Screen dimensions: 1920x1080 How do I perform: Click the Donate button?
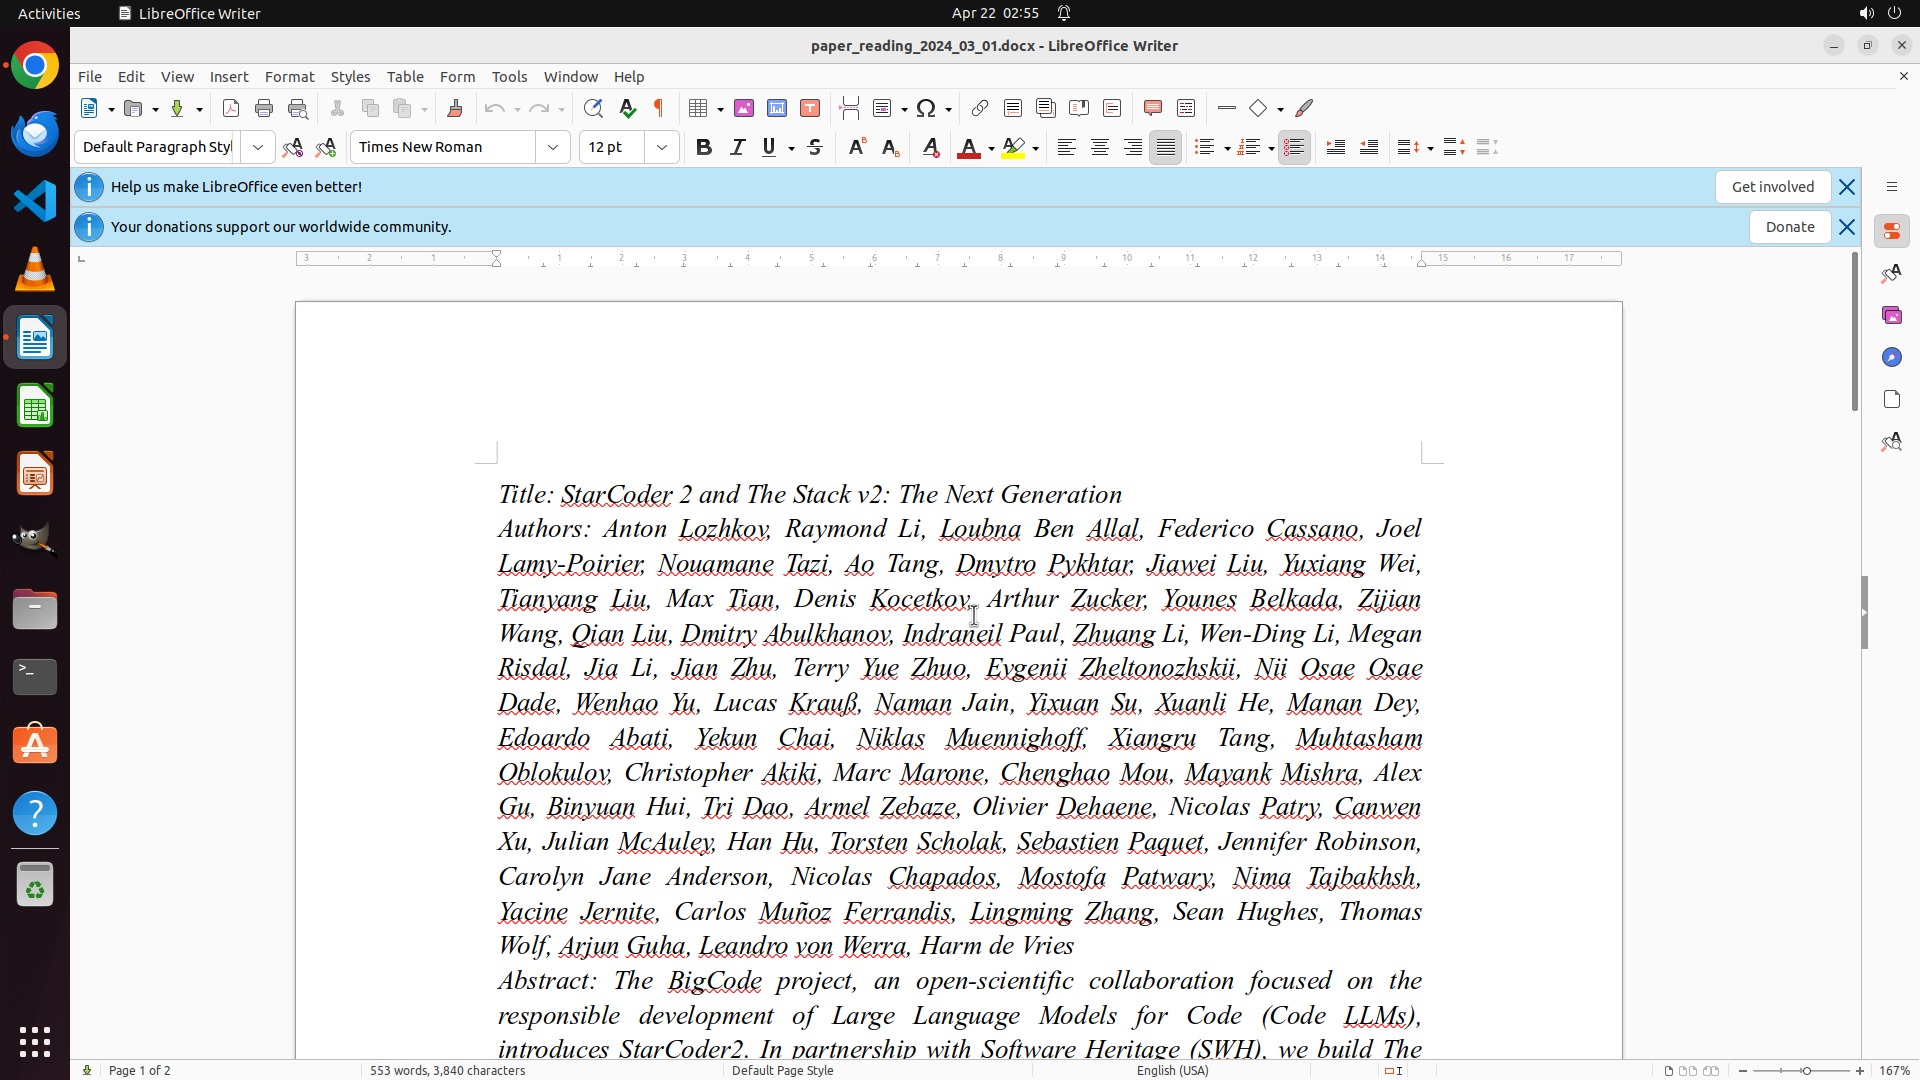click(1789, 227)
